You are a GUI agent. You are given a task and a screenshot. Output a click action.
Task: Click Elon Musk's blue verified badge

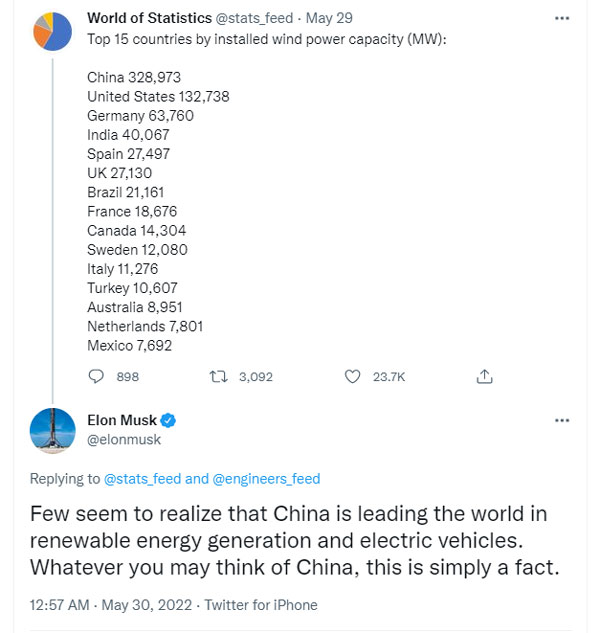pyautogui.click(x=170, y=421)
